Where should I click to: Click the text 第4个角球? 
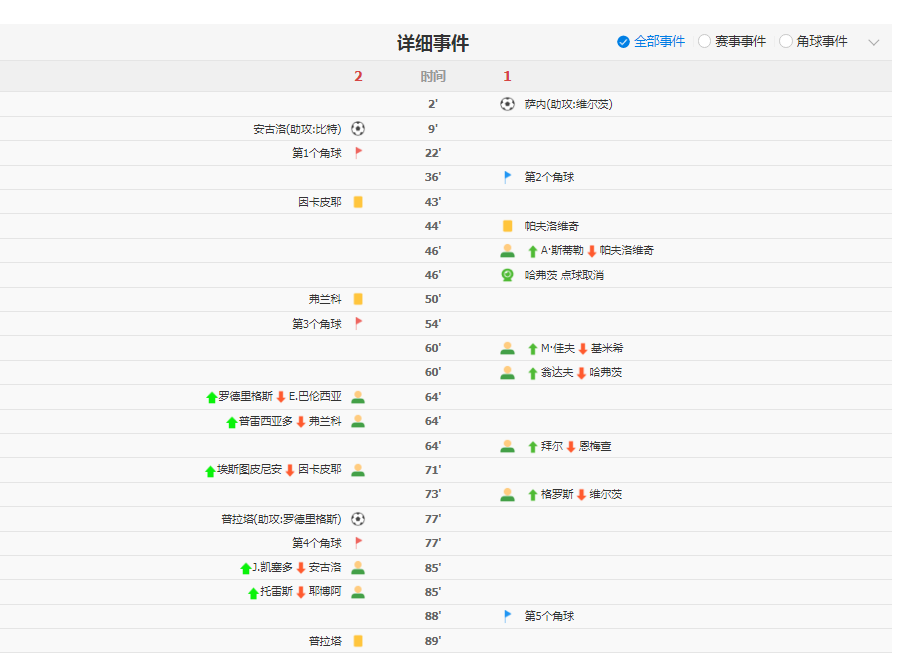(x=317, y=543)
